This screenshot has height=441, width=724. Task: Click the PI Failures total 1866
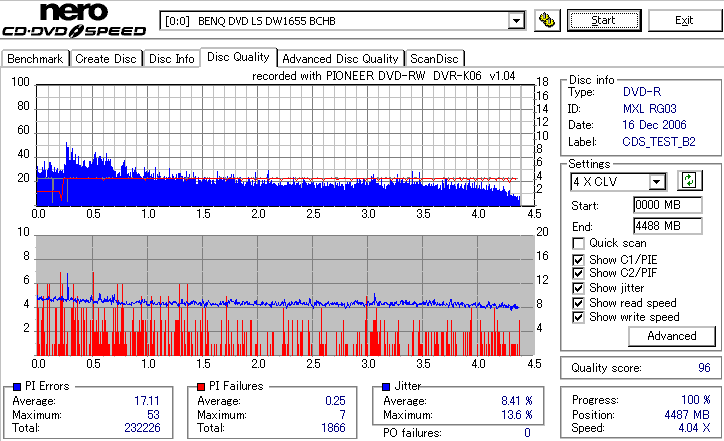333,428
